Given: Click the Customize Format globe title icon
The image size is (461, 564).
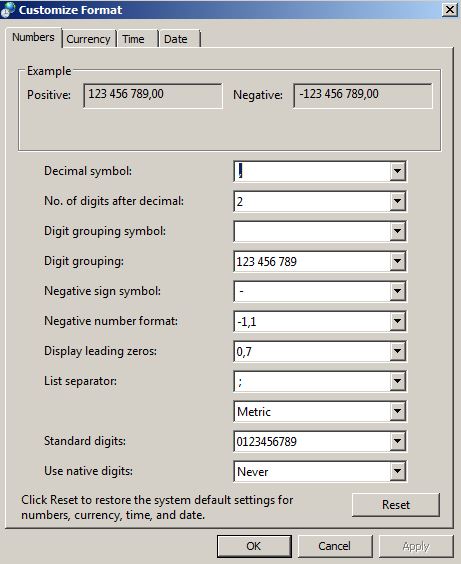Looking at the screenshot, I should [8, 9].
